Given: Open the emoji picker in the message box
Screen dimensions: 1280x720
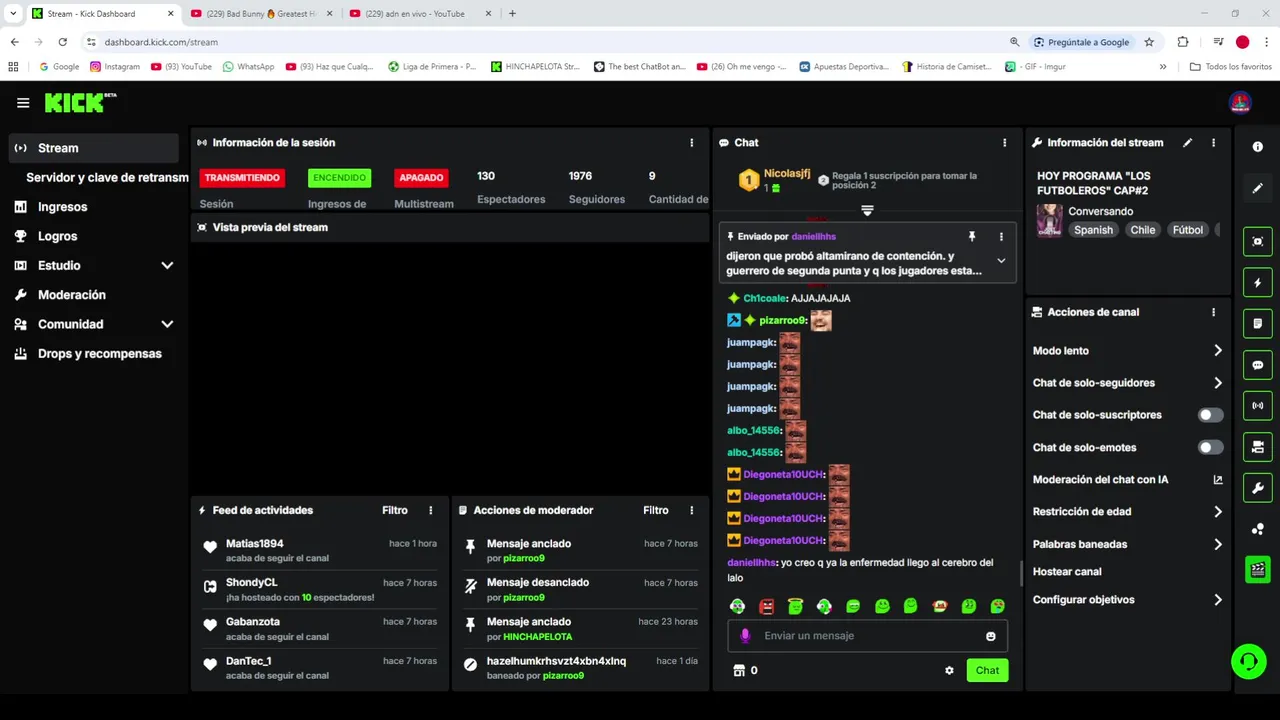Looking at the screenshot, I should [x=991, y=636].
